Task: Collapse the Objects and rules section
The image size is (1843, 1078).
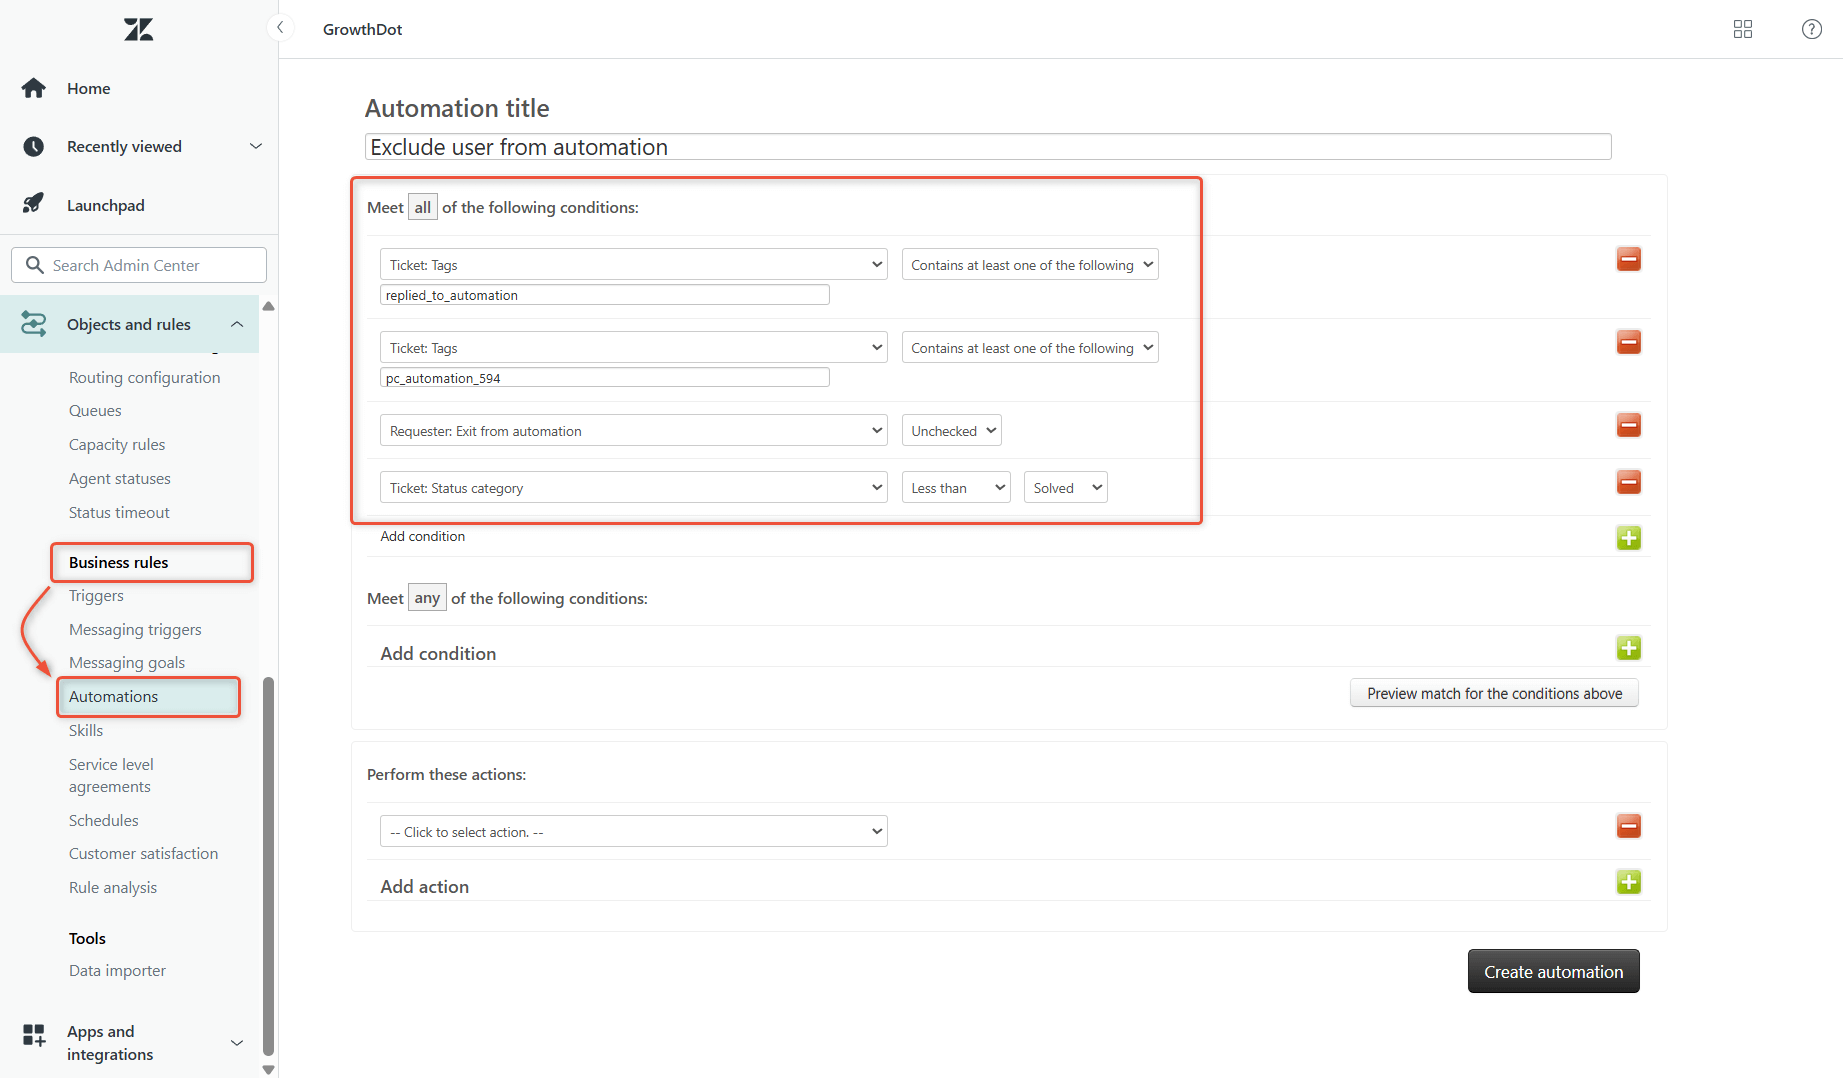Action: tap(237, 324)
